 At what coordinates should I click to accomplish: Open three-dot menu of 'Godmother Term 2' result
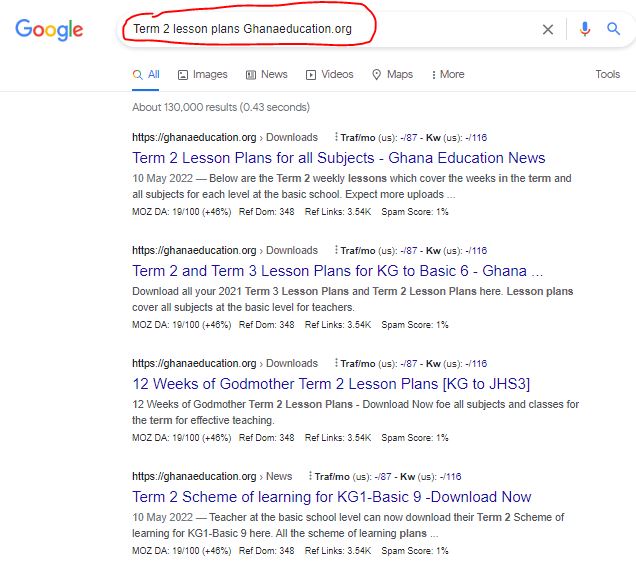336,363
